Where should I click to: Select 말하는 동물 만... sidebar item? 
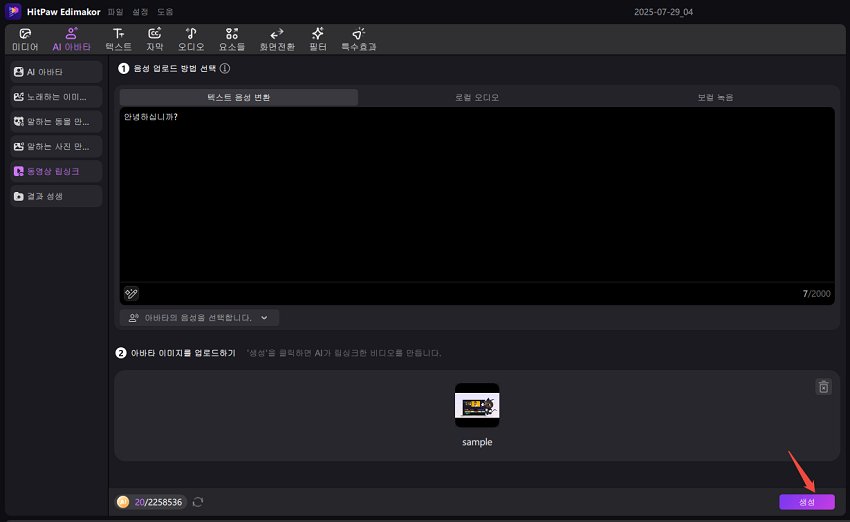pyautogui.click(x=56, y=121)
